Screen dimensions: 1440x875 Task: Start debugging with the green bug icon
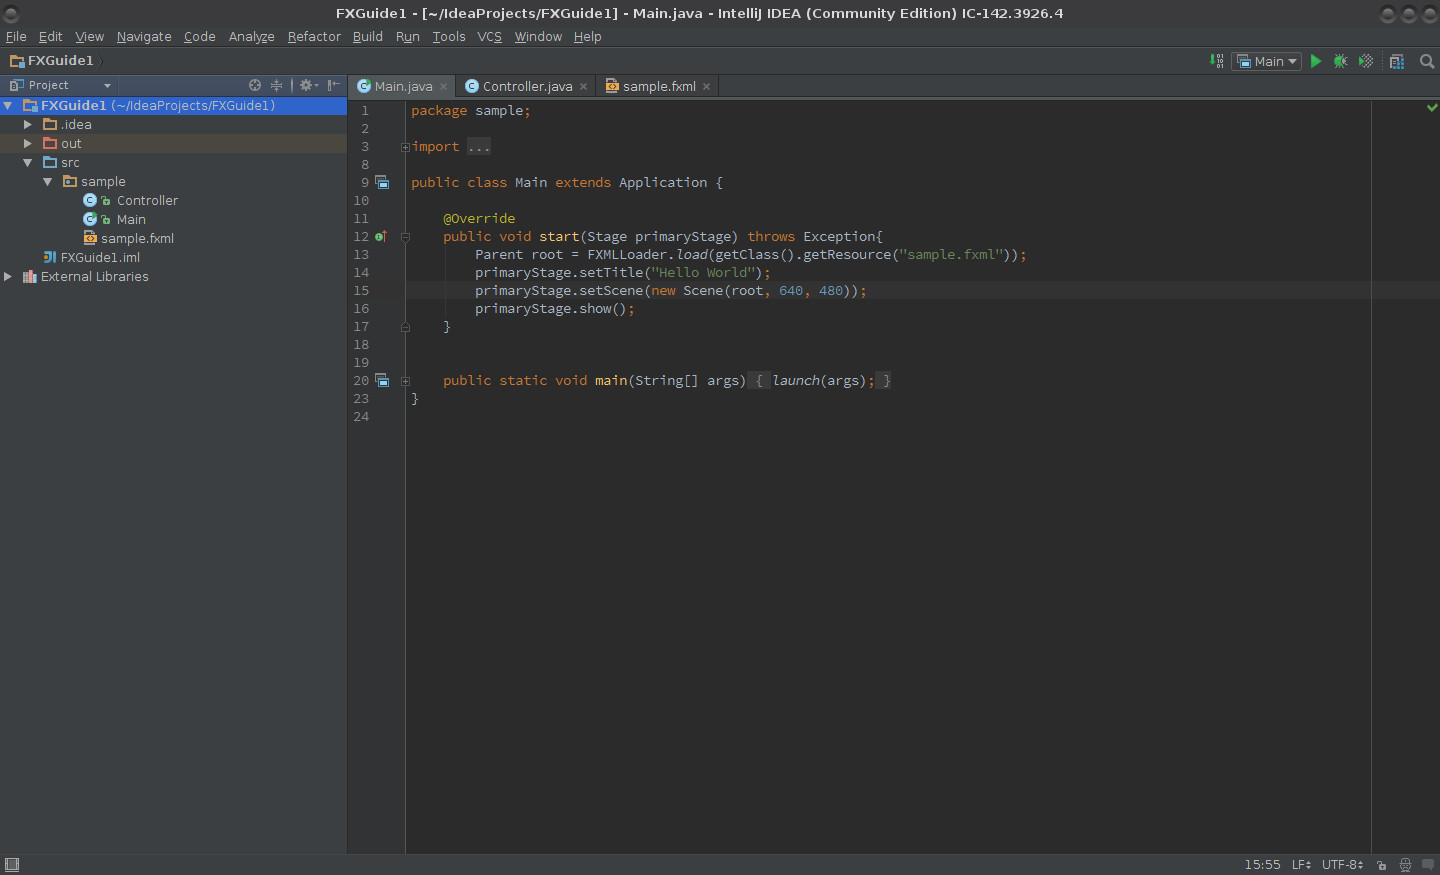(1341, 61)
